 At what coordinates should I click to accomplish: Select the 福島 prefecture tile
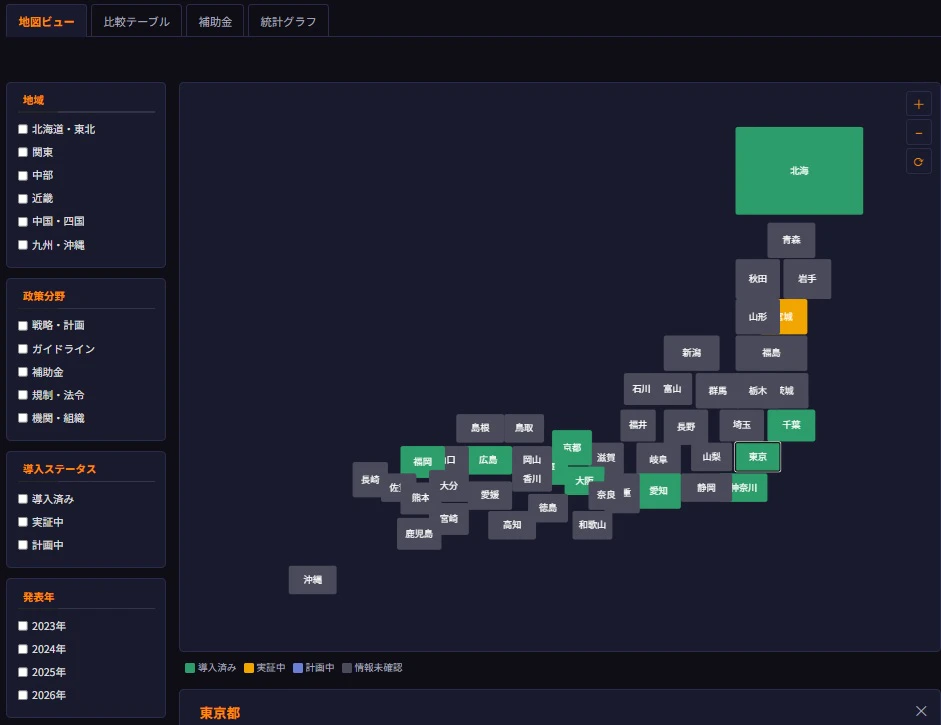[771, 353]
